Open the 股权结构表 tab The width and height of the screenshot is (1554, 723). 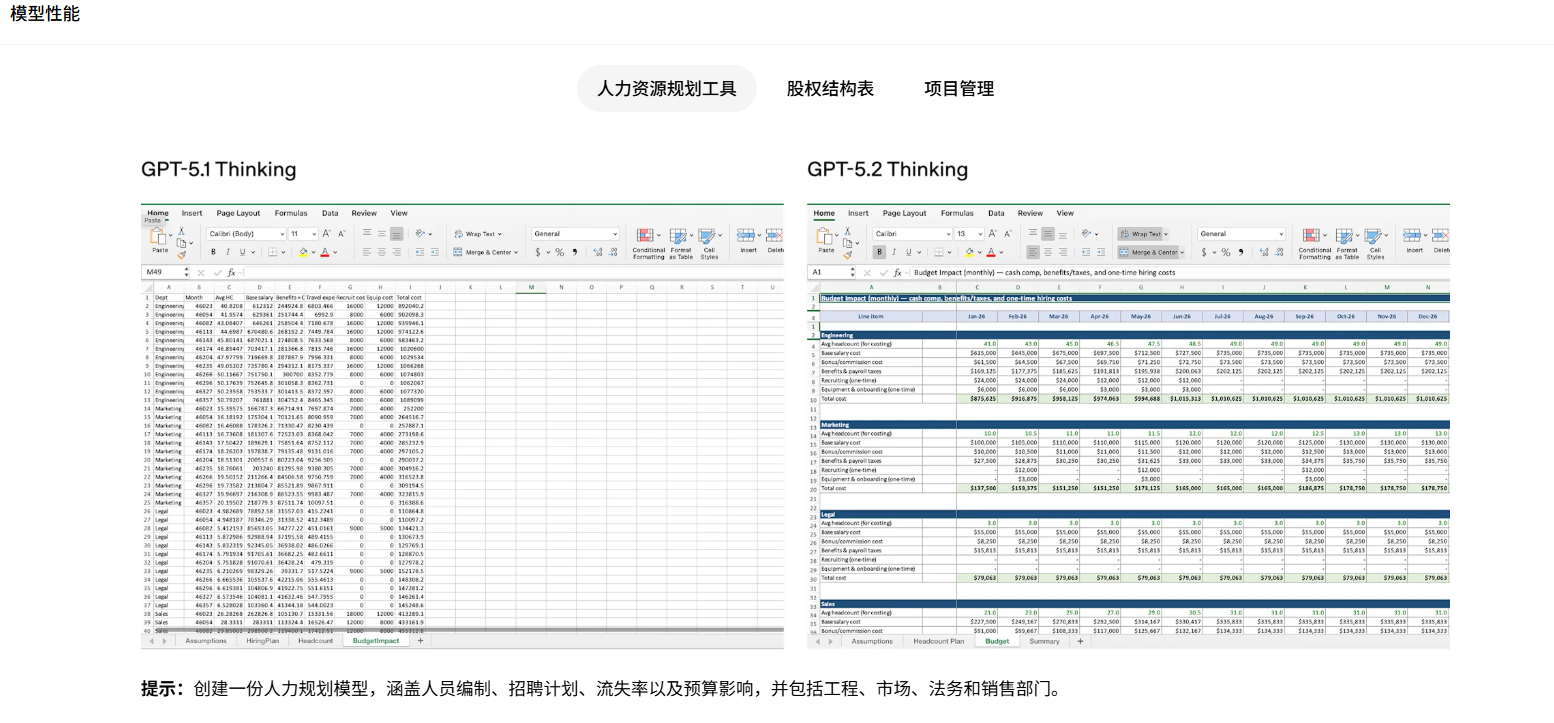click(829, 88)
